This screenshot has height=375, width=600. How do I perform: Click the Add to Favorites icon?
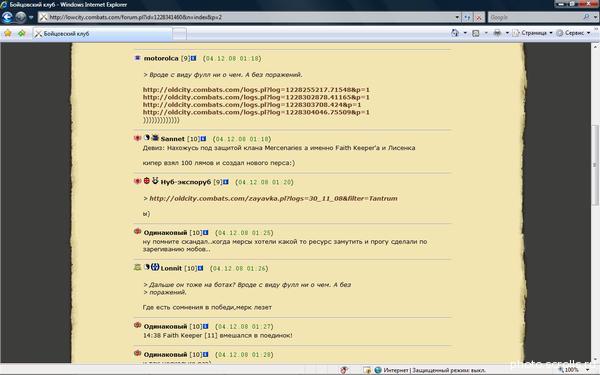pyautogui.click(x=22, y=33)
